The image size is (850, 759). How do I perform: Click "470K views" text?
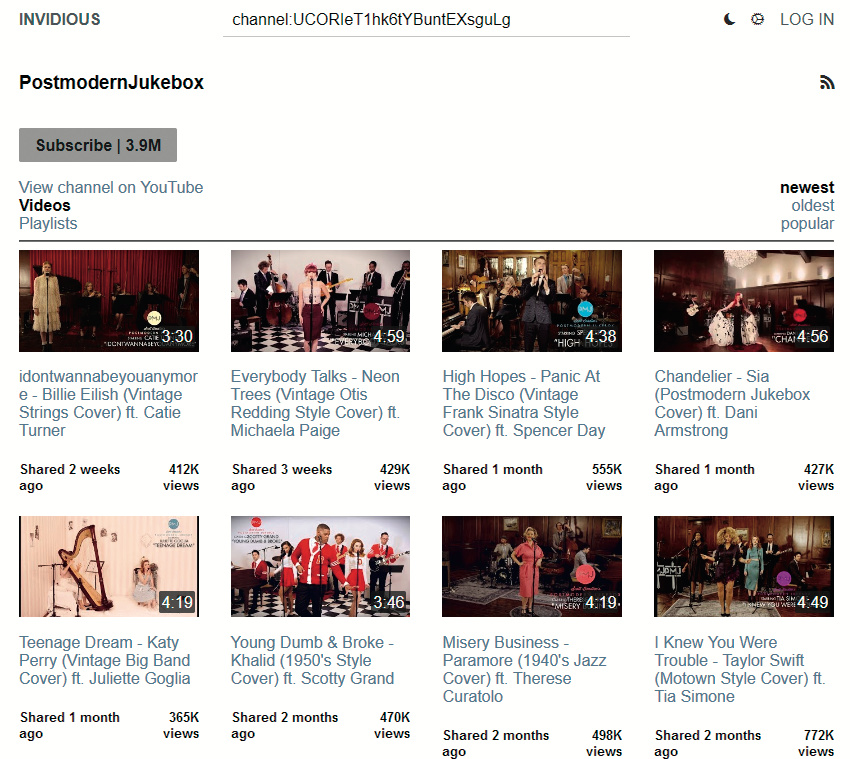[392, 725]
